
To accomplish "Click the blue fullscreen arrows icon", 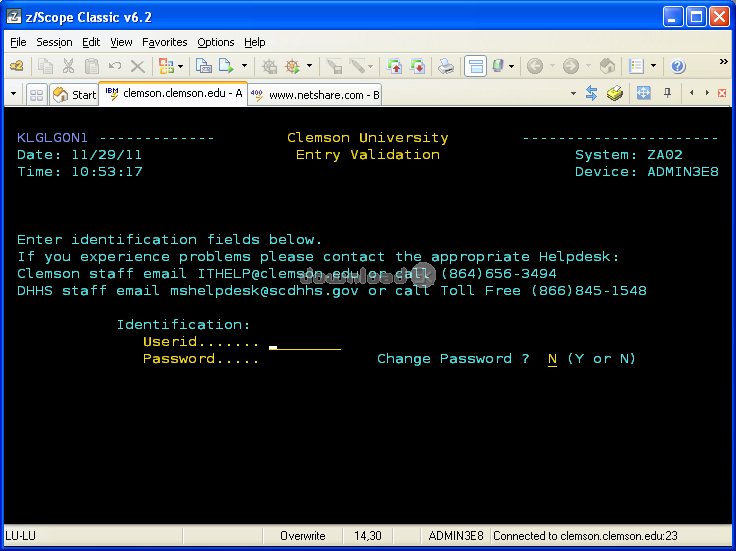I will pyautogui.click(x=644, y=93).
